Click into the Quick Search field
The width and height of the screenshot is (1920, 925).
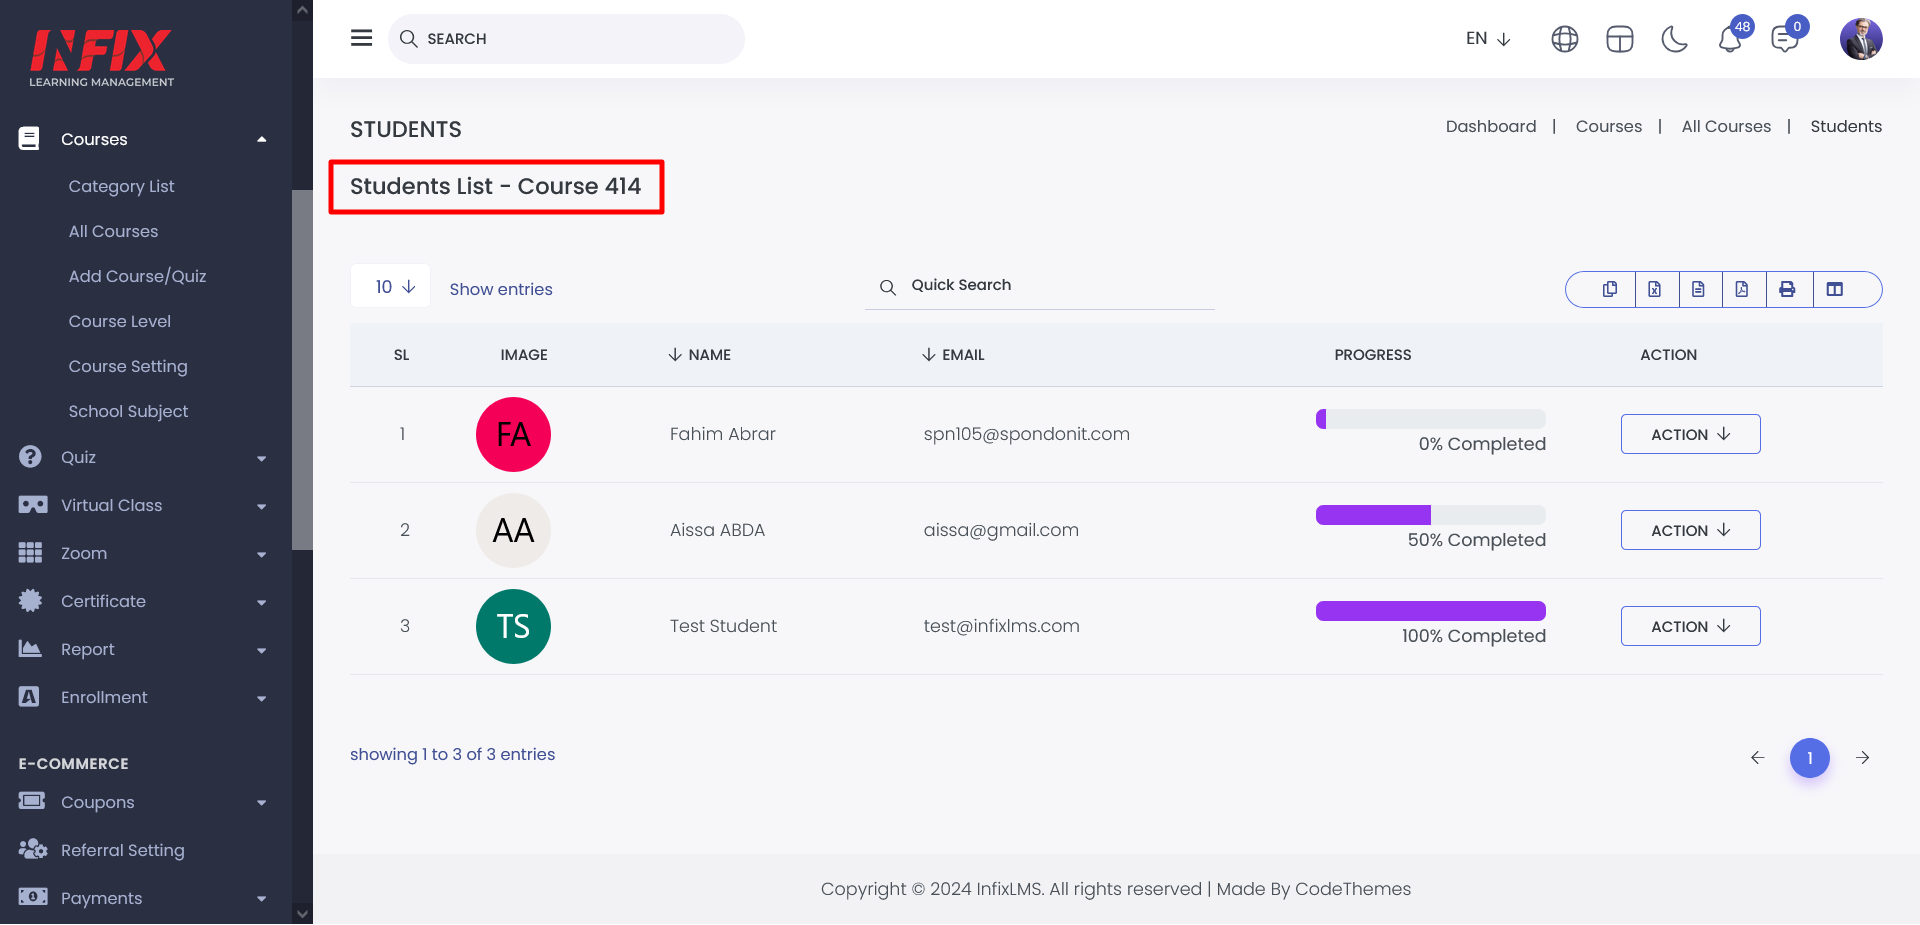click(1050, 286)
